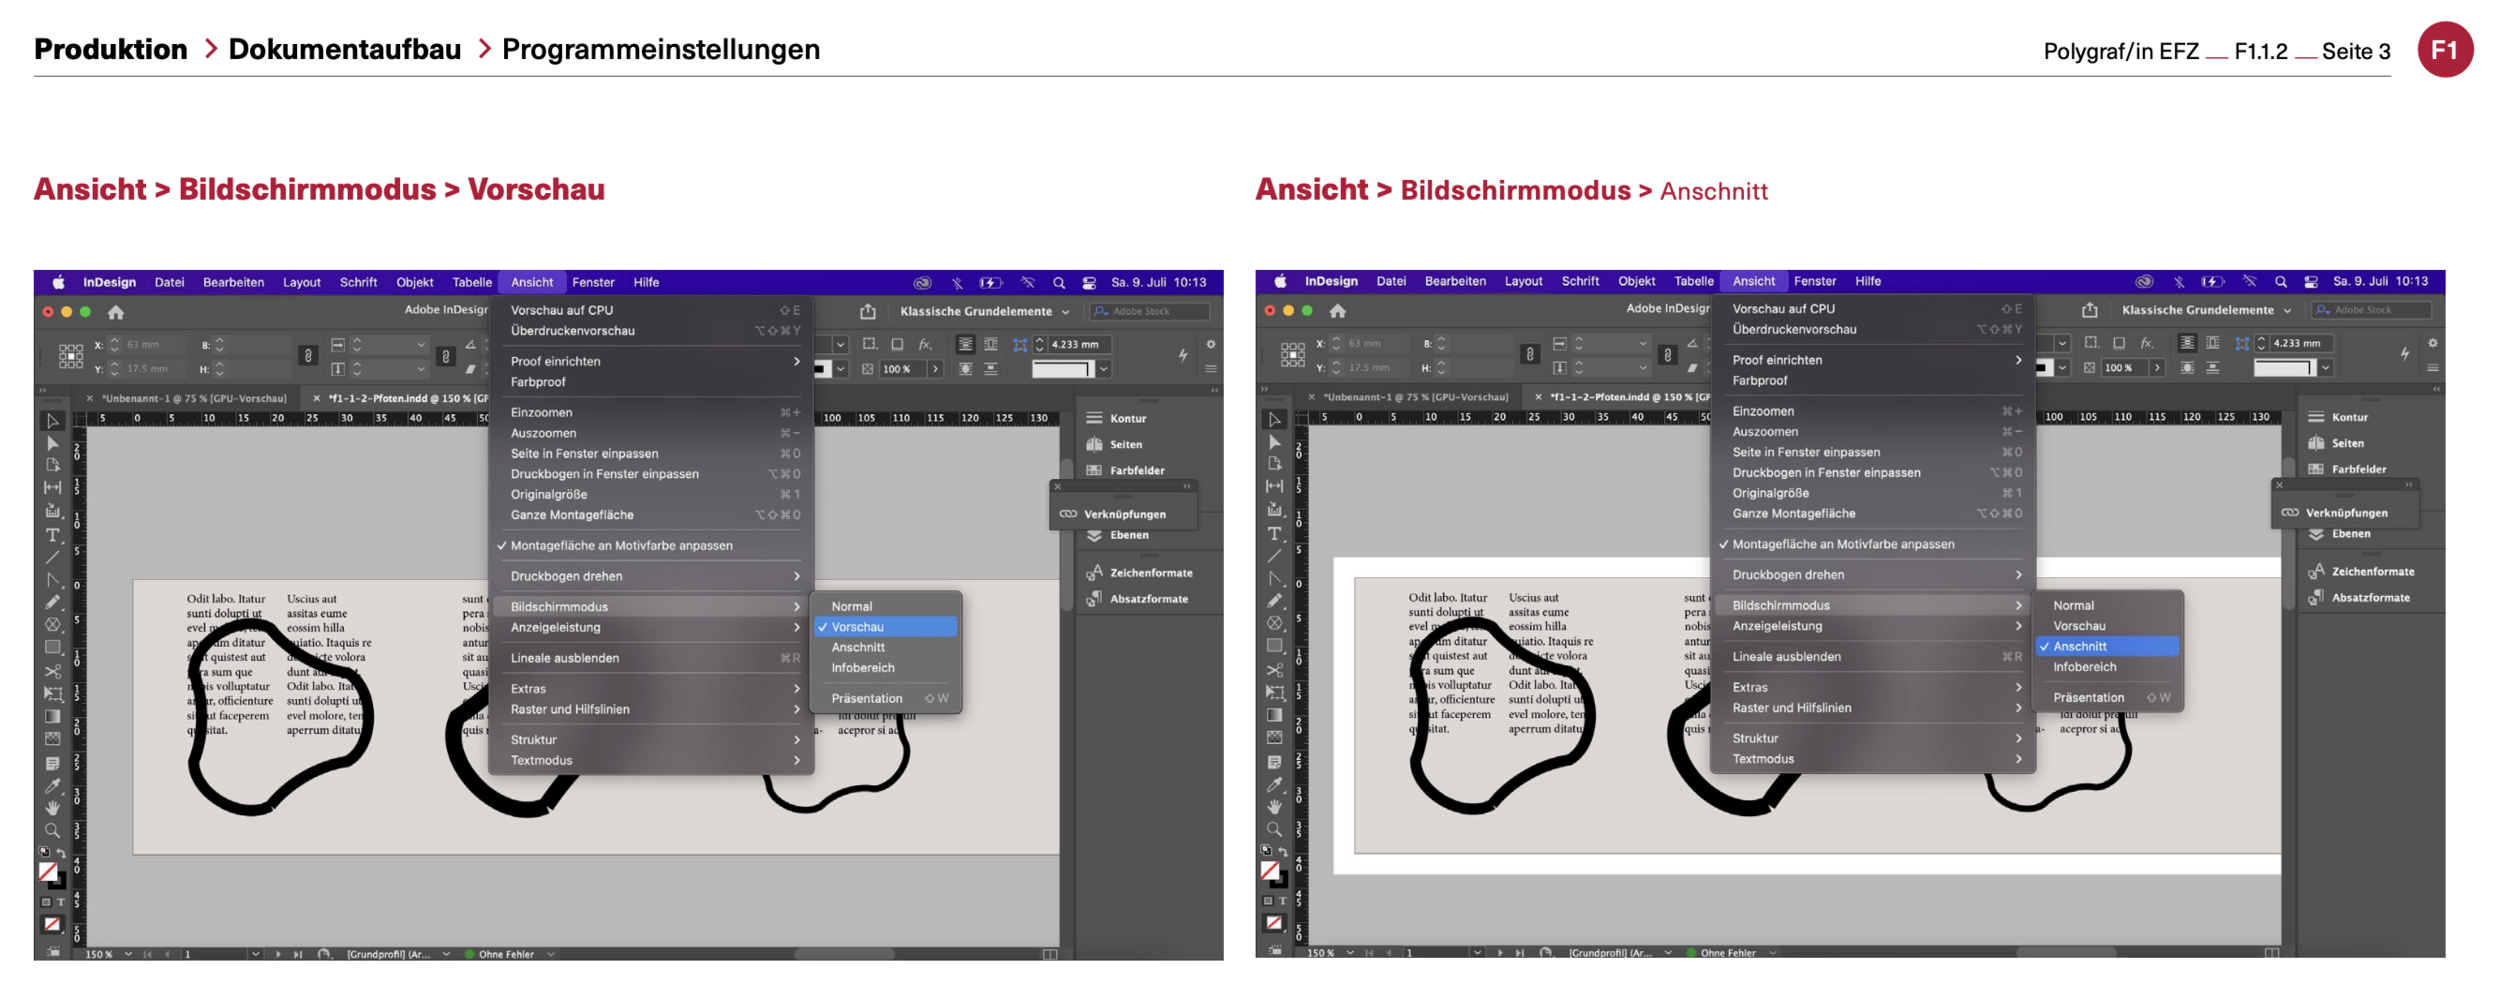Select the Direct Selection tool in left screenshot

pyautogui.click(x=52, y=443)
